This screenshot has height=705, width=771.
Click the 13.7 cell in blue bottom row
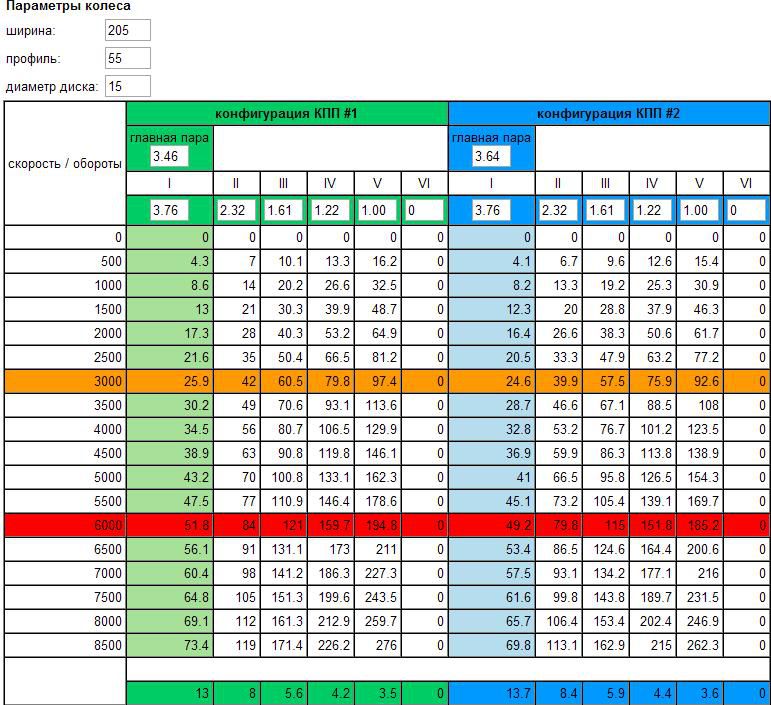point(492,693)
